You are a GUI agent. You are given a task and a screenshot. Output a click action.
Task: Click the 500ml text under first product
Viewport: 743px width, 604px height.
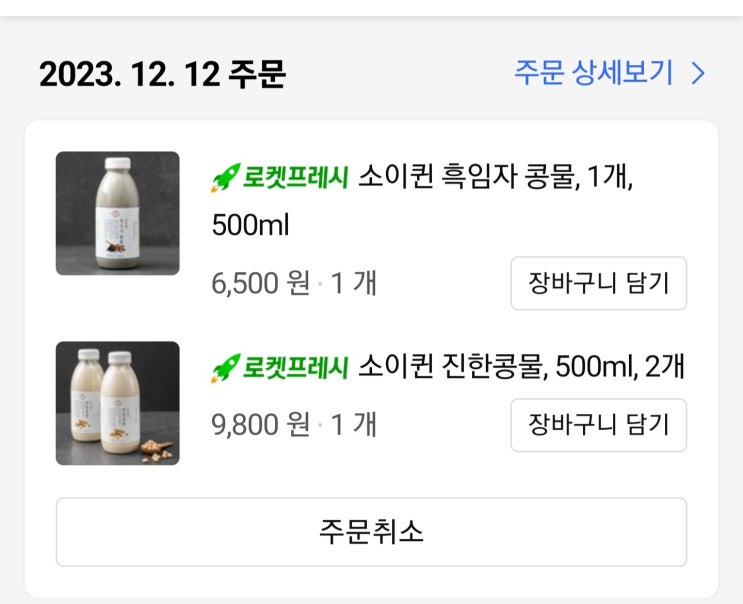[x=250, y=226]
